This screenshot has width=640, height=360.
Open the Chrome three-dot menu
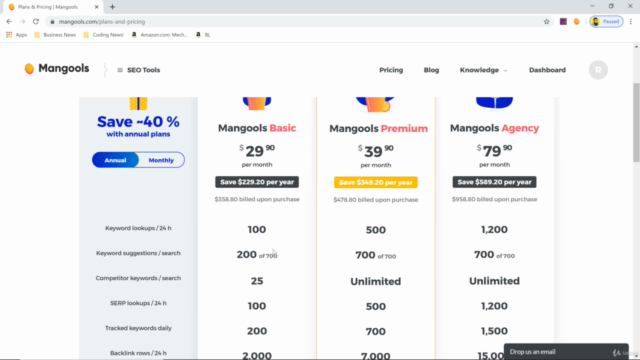point(631,22)
